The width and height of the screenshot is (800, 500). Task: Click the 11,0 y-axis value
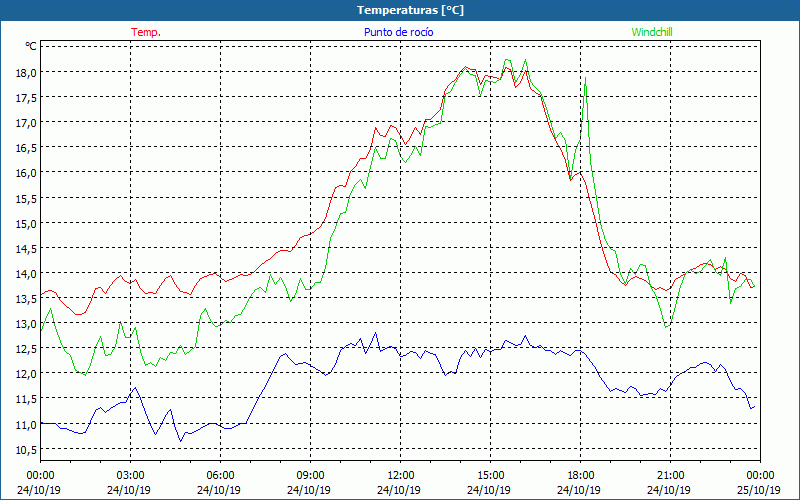point(27,424)
